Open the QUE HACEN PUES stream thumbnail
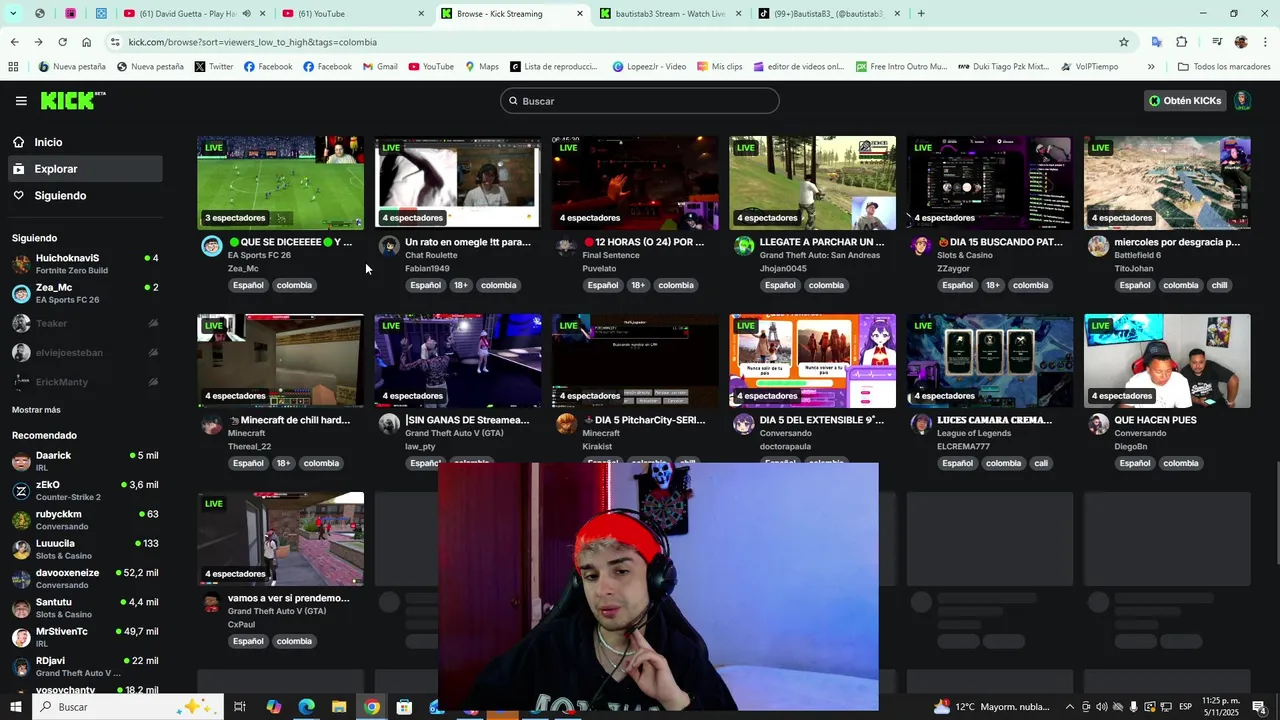Viewport: 1280px width, 720px height. 1167,361
